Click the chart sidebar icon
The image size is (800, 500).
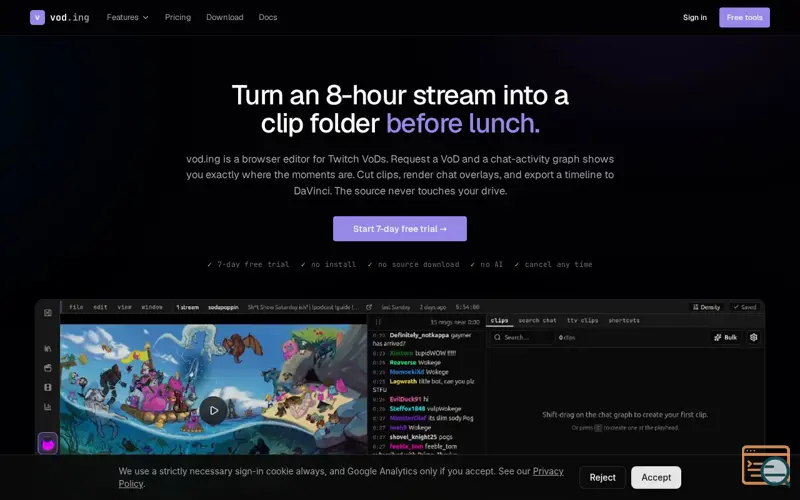pyautogui.click(x=48, y=407)
